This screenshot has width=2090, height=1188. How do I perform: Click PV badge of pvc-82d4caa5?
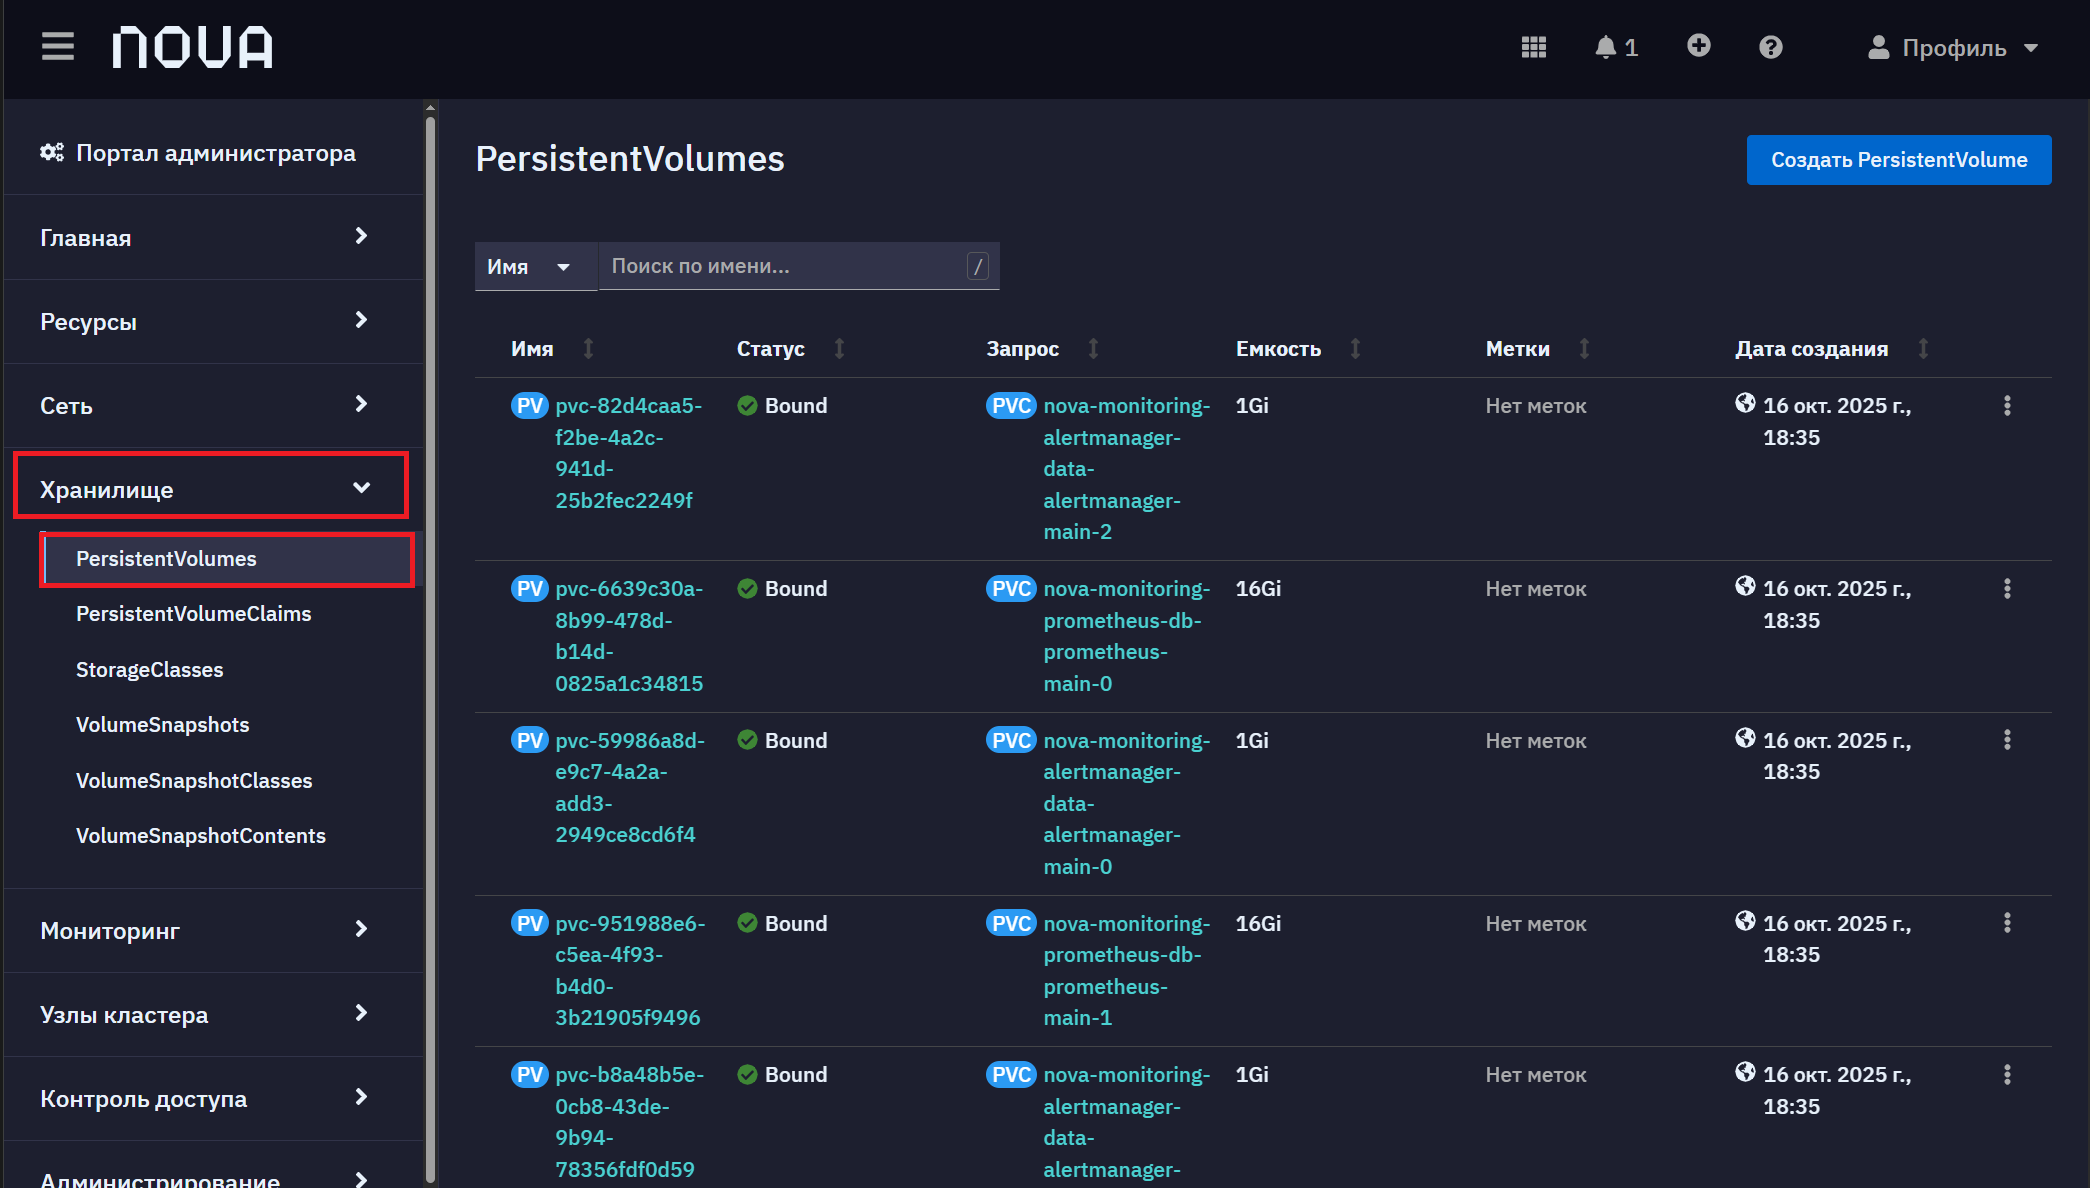tap(530, 405)
